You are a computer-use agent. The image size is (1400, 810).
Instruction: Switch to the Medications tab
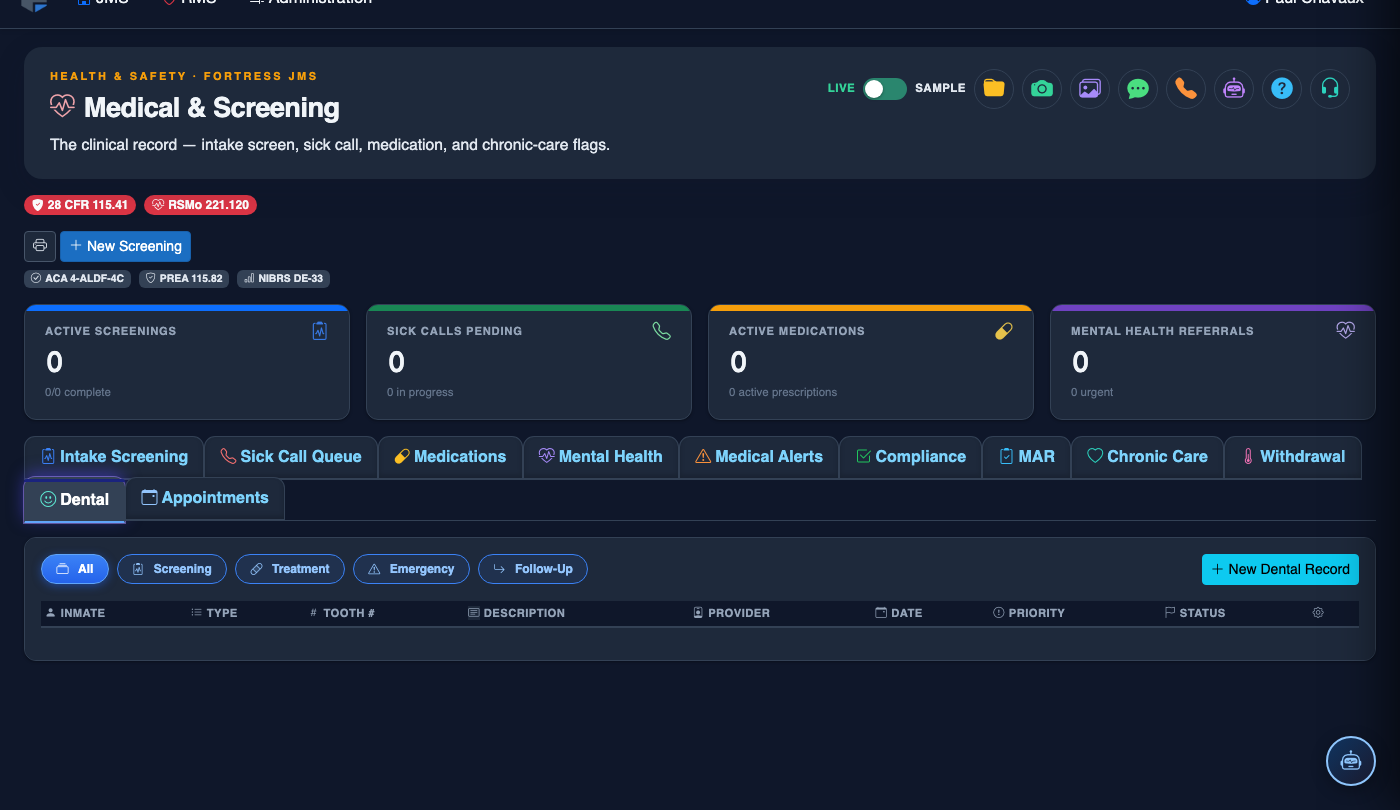point(450,457)
